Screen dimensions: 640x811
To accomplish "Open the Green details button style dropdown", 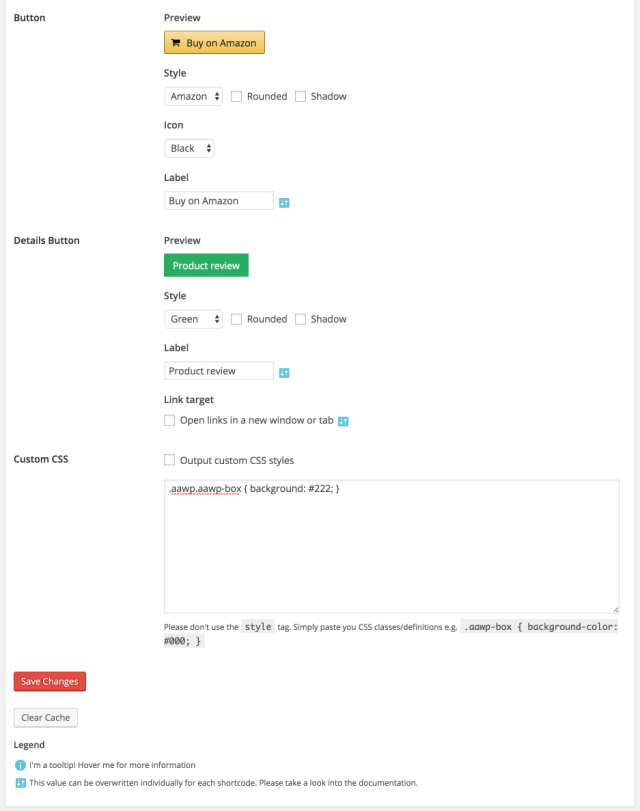I will coord(194,319).
